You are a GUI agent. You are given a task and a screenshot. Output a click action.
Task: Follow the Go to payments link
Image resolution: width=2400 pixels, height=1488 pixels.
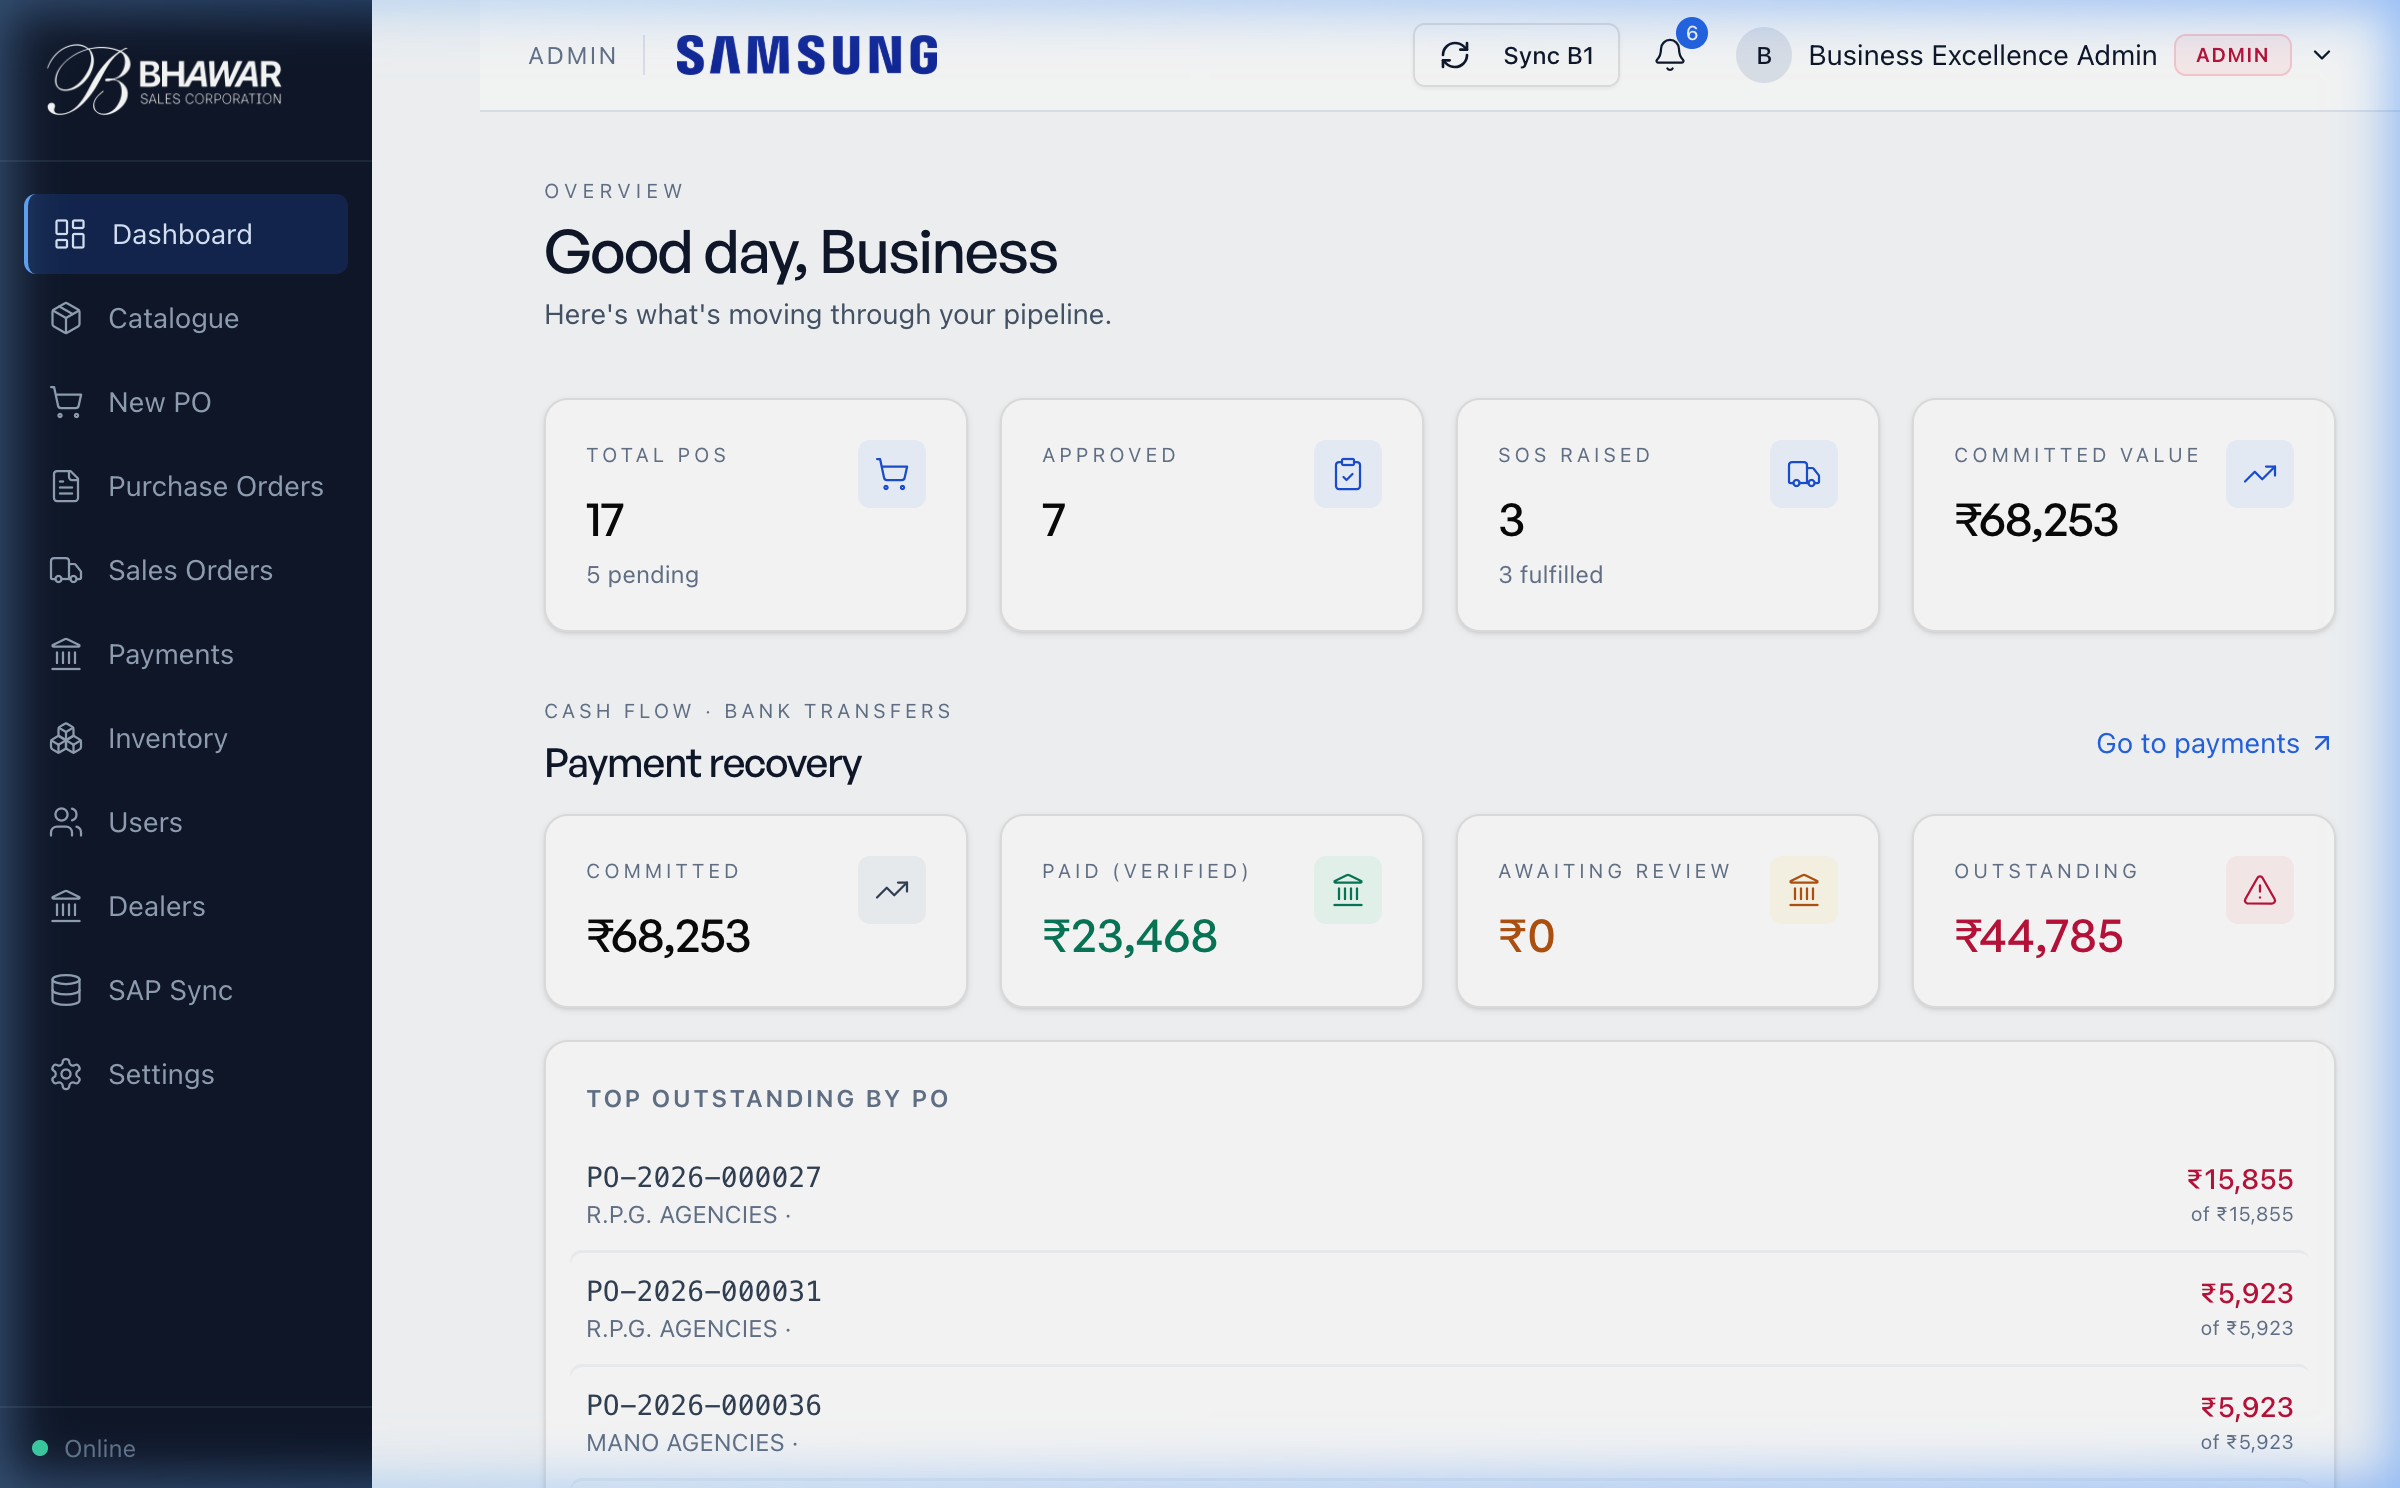coord(2214,744)
